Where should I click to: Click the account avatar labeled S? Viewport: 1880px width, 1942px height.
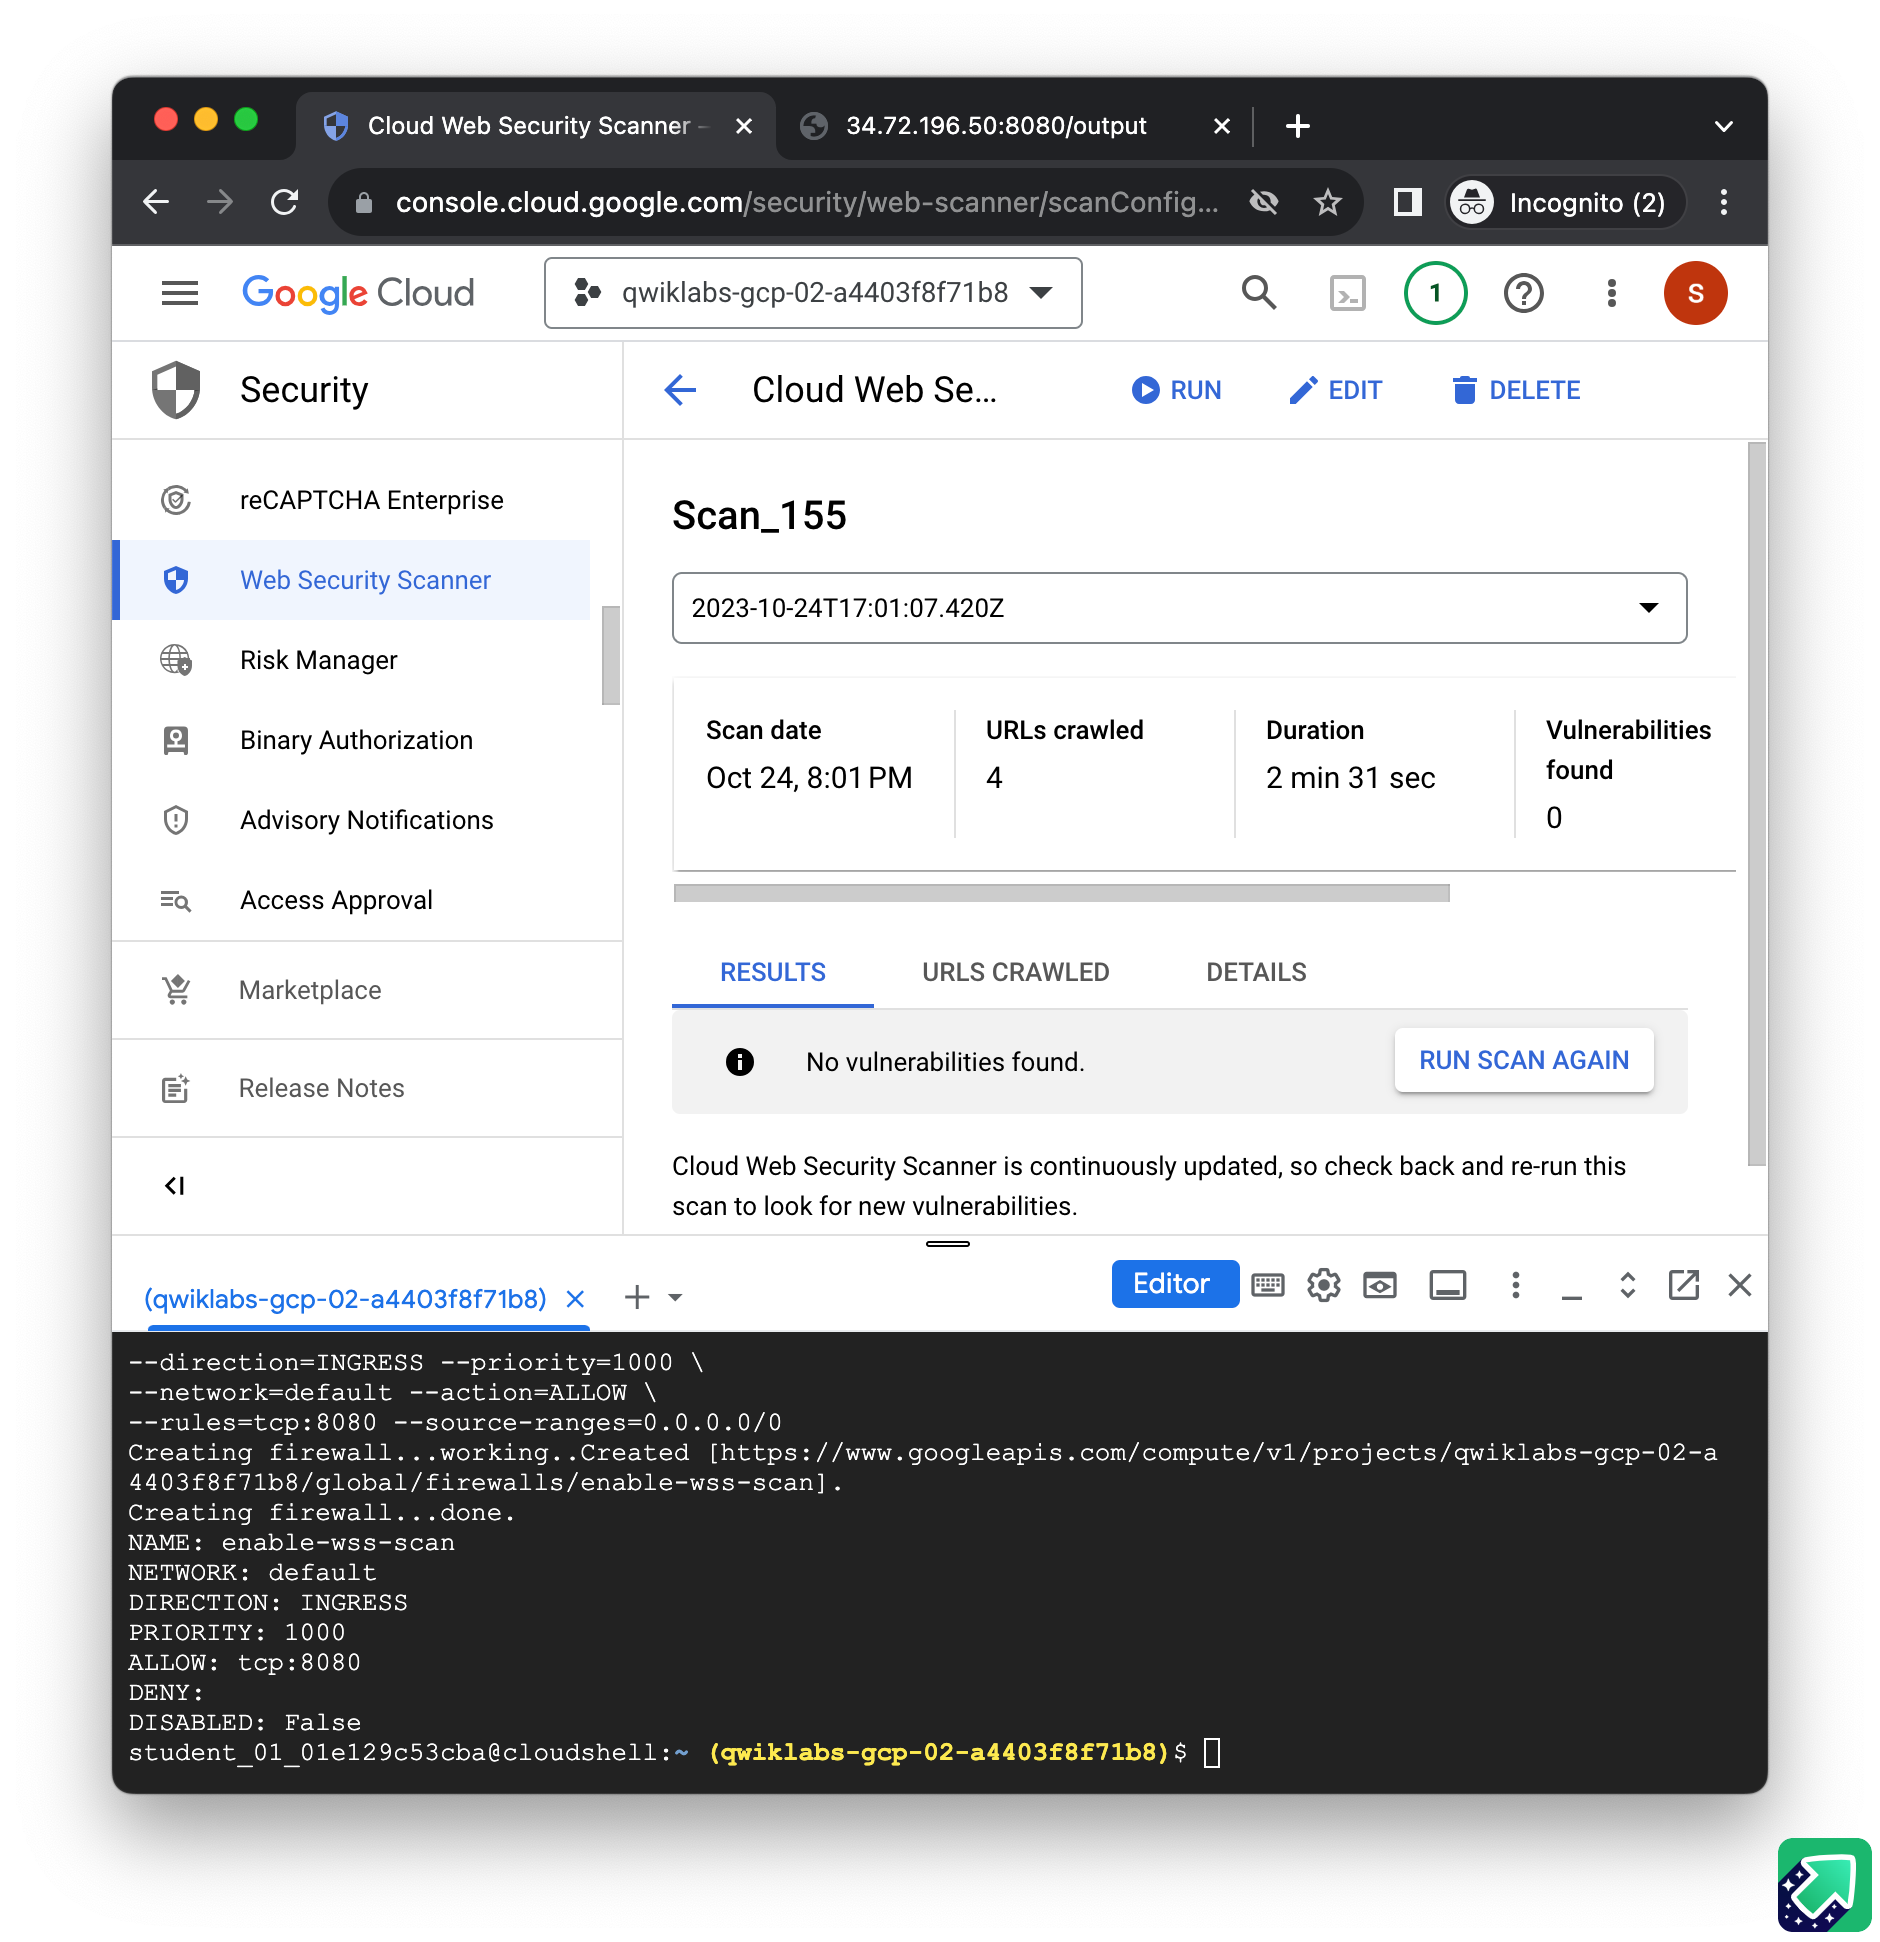(1695, 293)
